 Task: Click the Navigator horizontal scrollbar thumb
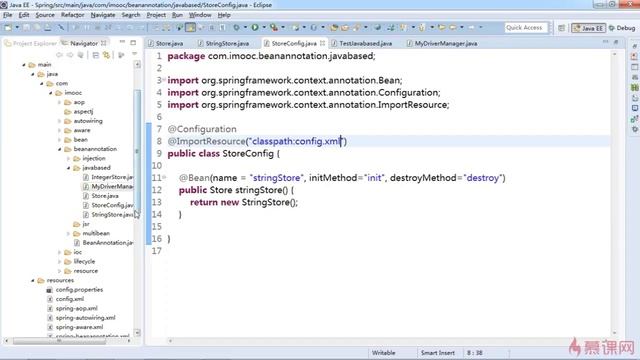point(60,341)
